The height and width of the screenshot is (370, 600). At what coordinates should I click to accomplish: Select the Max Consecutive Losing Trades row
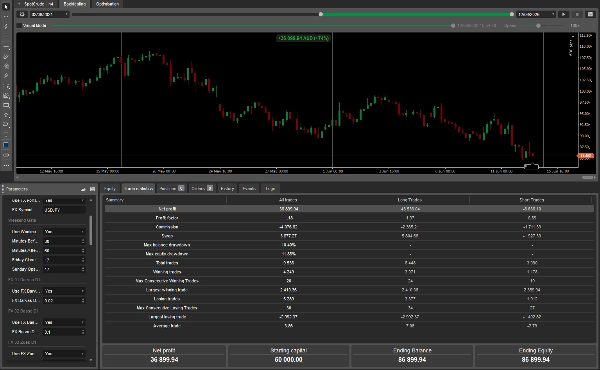[x=349, y=308]
